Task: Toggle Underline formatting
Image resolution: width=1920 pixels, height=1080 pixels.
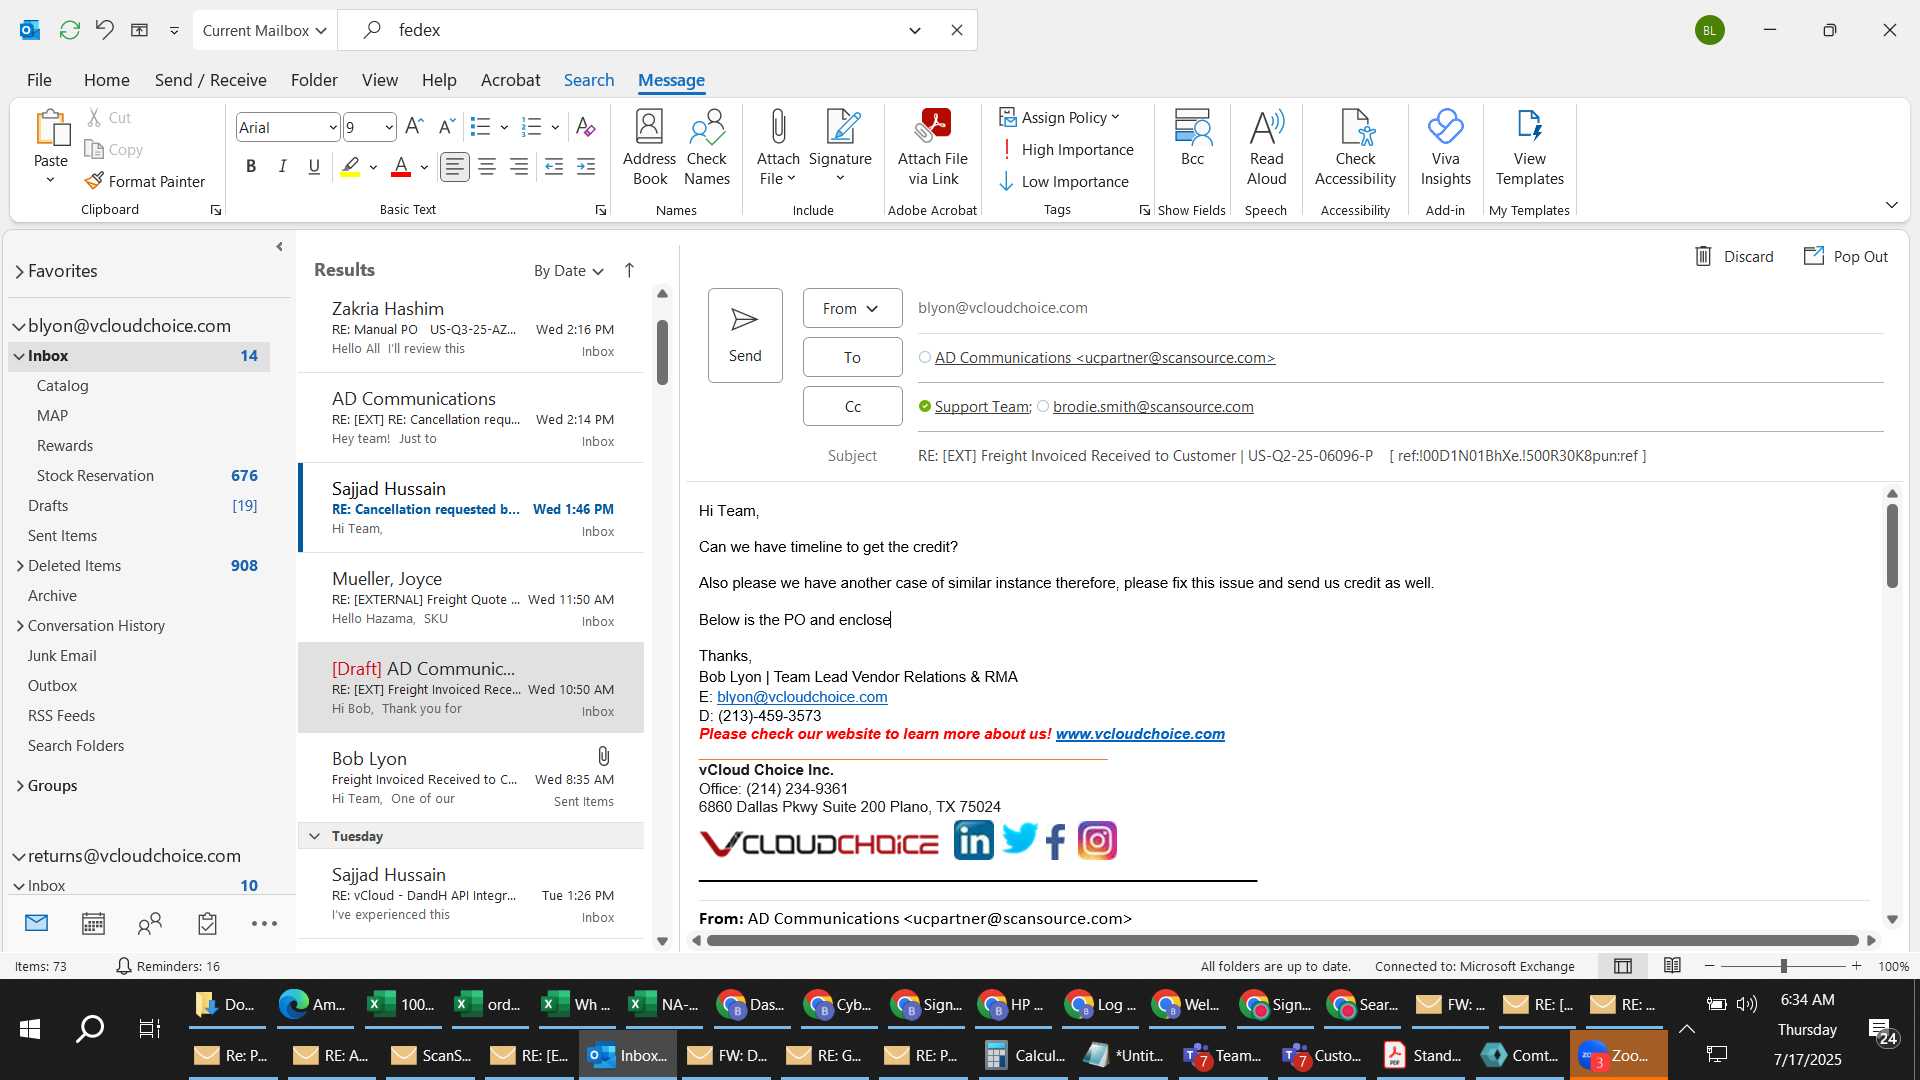Action: click(314, 166)
